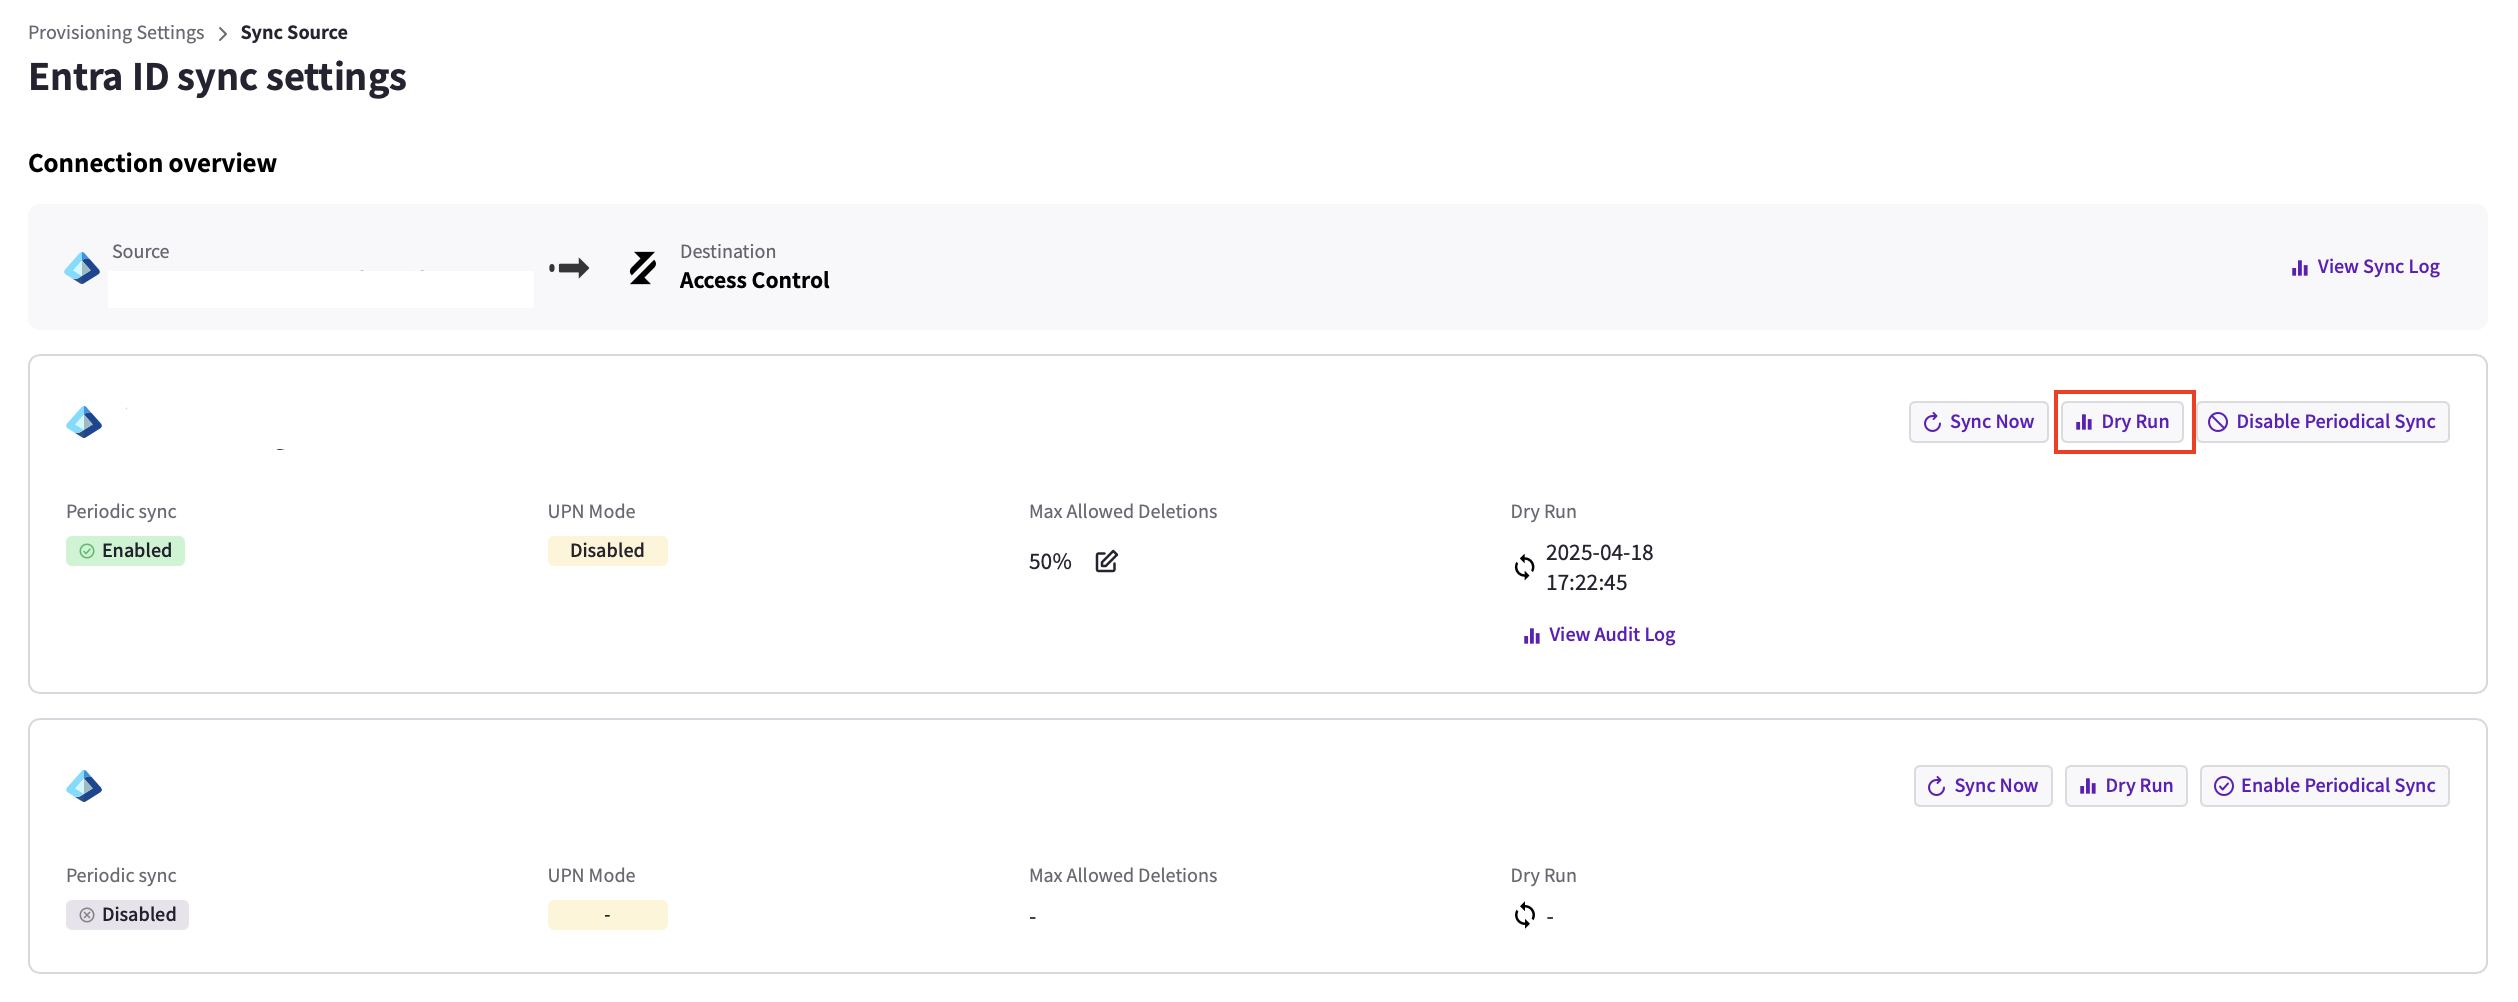2518x1002 pixels.
Task: Start Dry Run for disabled sync connection
Action: pyautogui.click(x=2126, y=786)
